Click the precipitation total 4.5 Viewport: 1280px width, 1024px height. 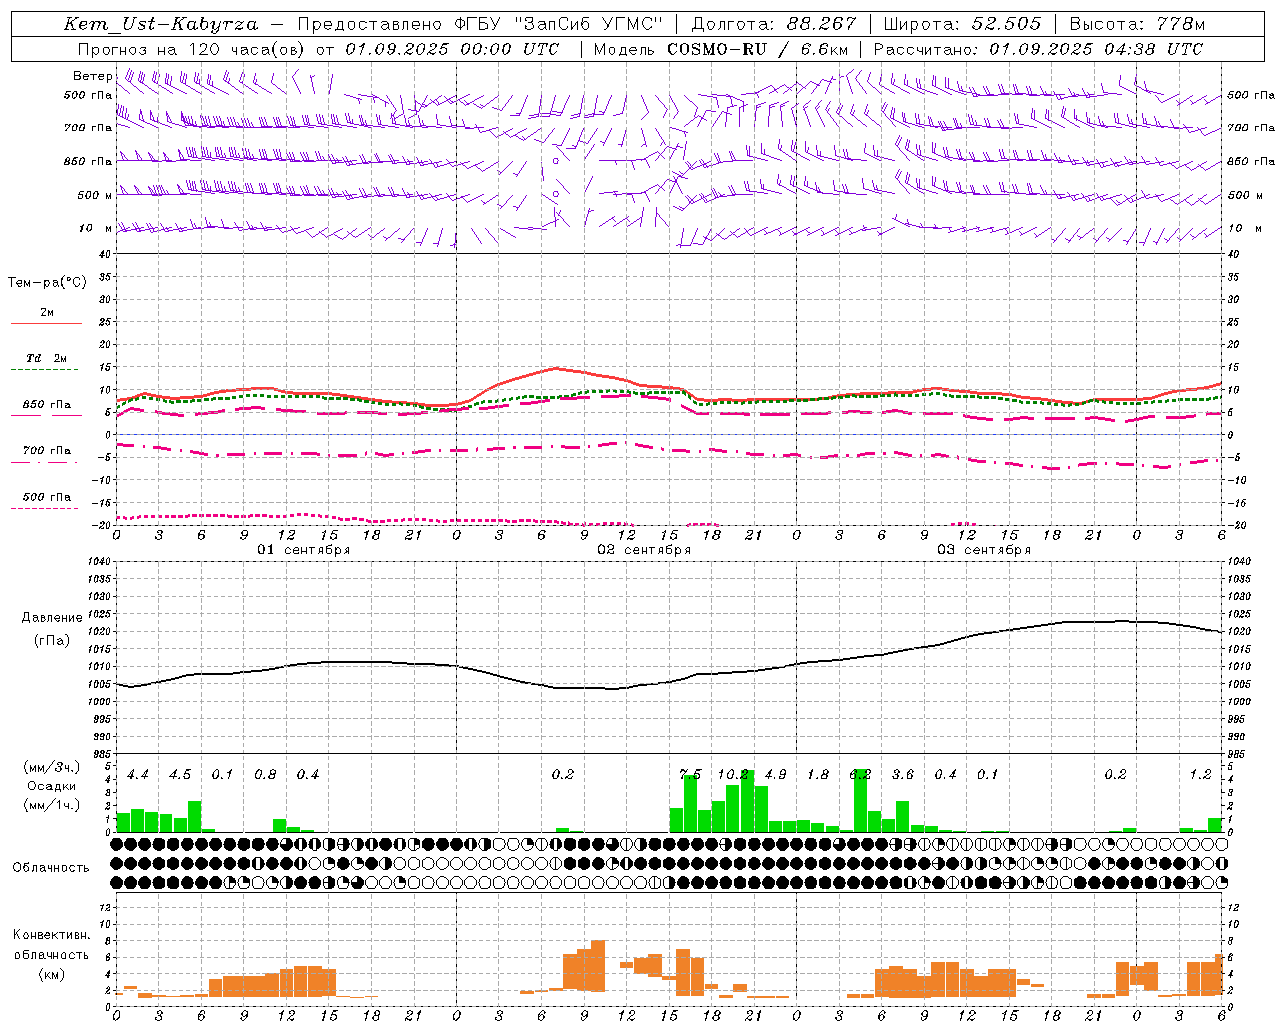coord(180,775)
